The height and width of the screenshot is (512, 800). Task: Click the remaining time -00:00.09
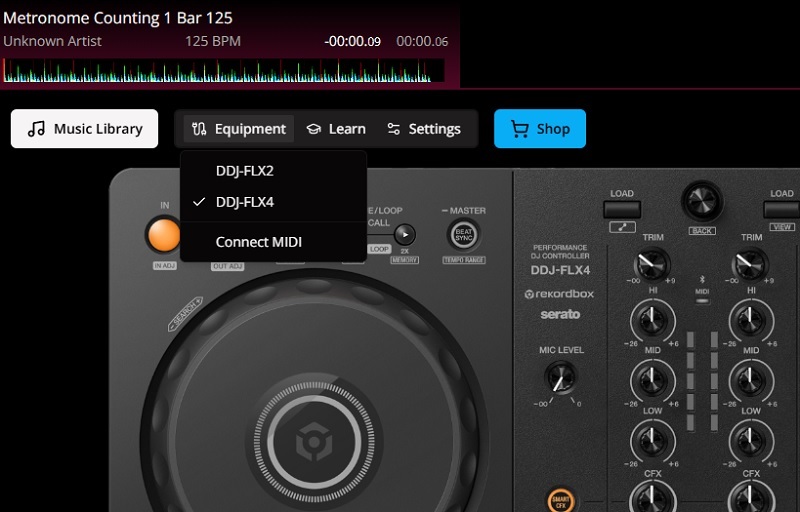pos(353,41)
